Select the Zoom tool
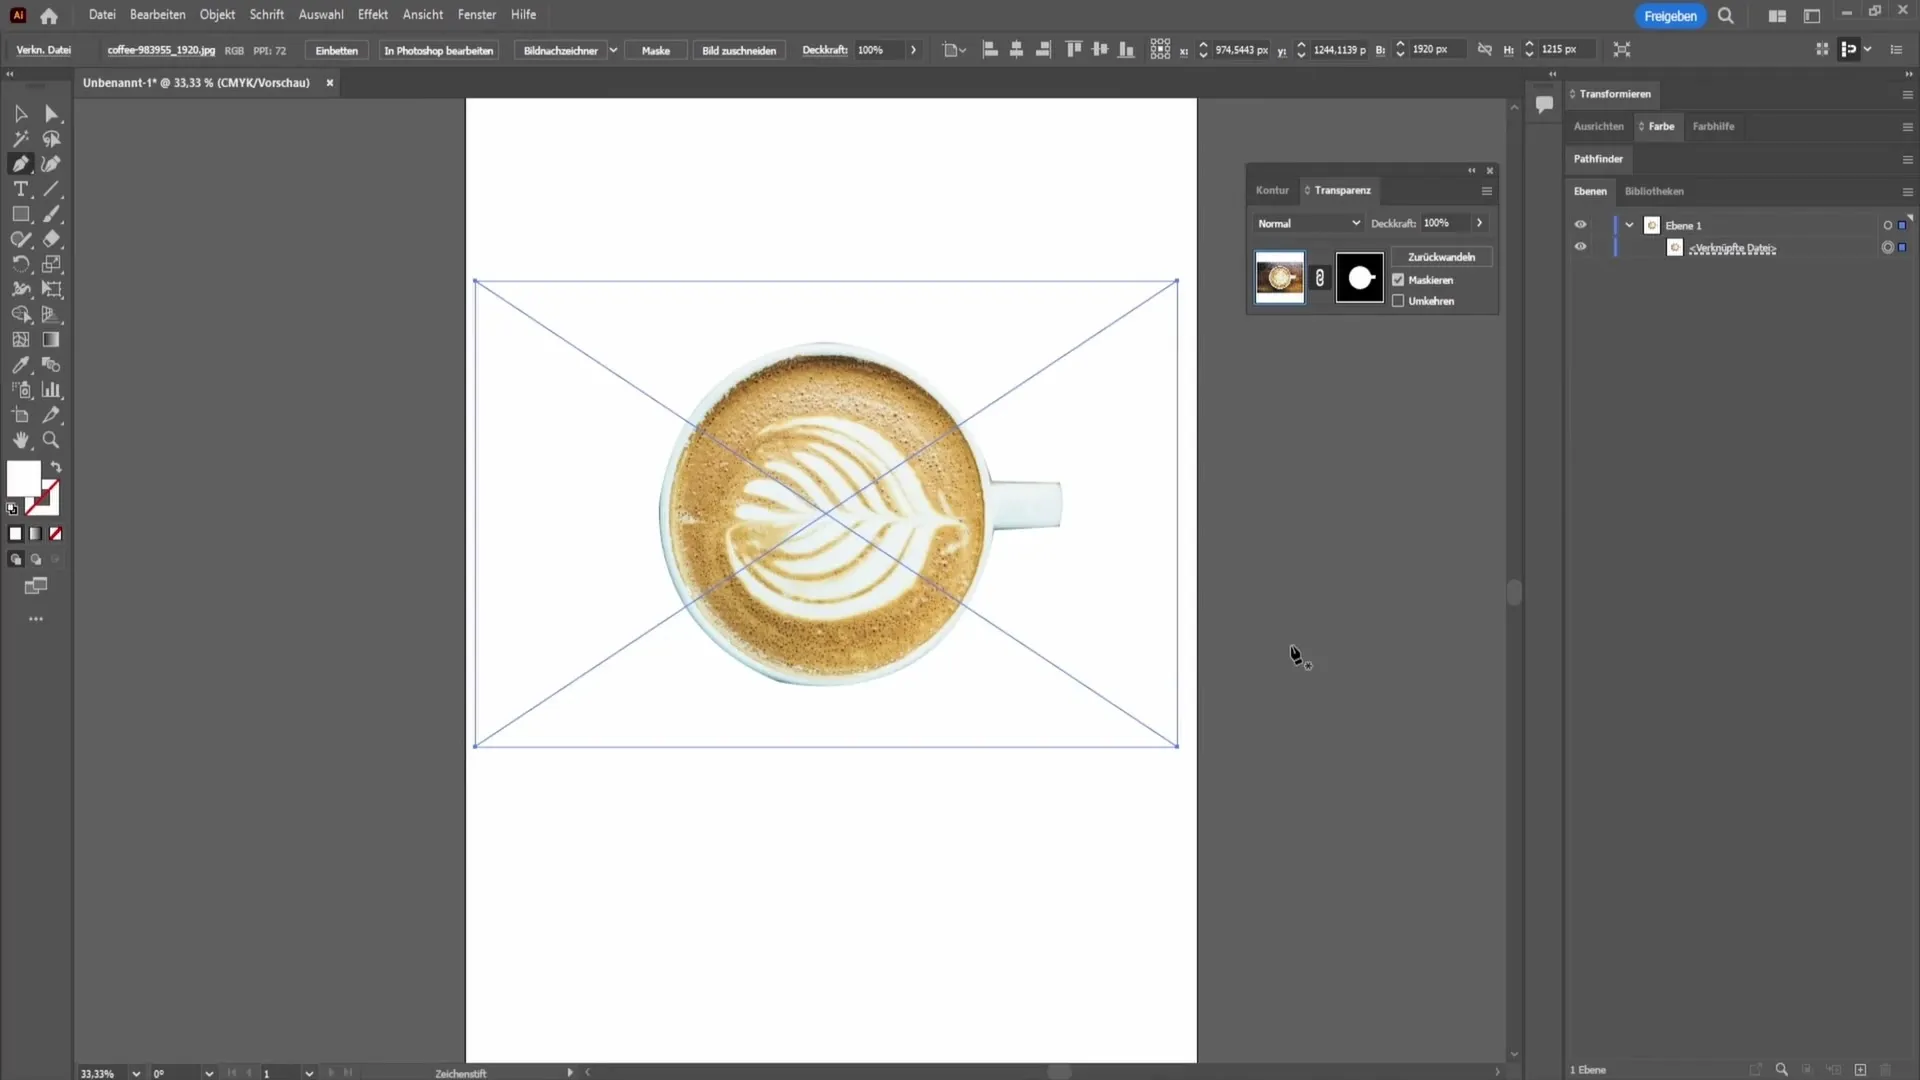Screen dimensions: 1920x1080 pos(52,440)
